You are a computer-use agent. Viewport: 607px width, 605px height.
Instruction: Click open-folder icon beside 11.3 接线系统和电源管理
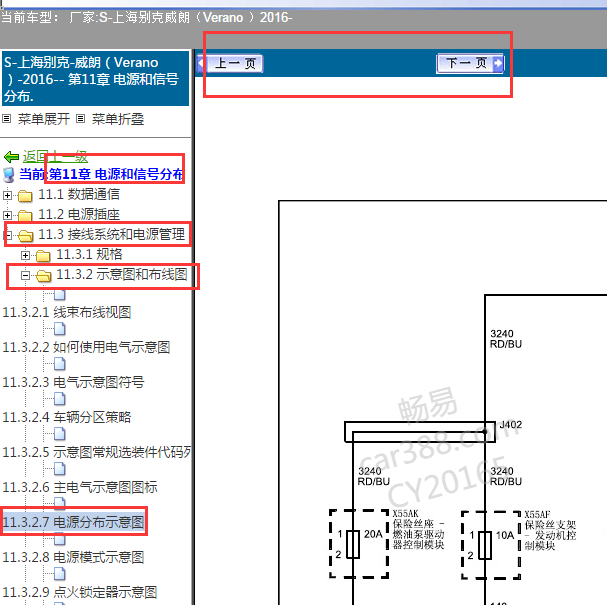[x=25, y=236]
